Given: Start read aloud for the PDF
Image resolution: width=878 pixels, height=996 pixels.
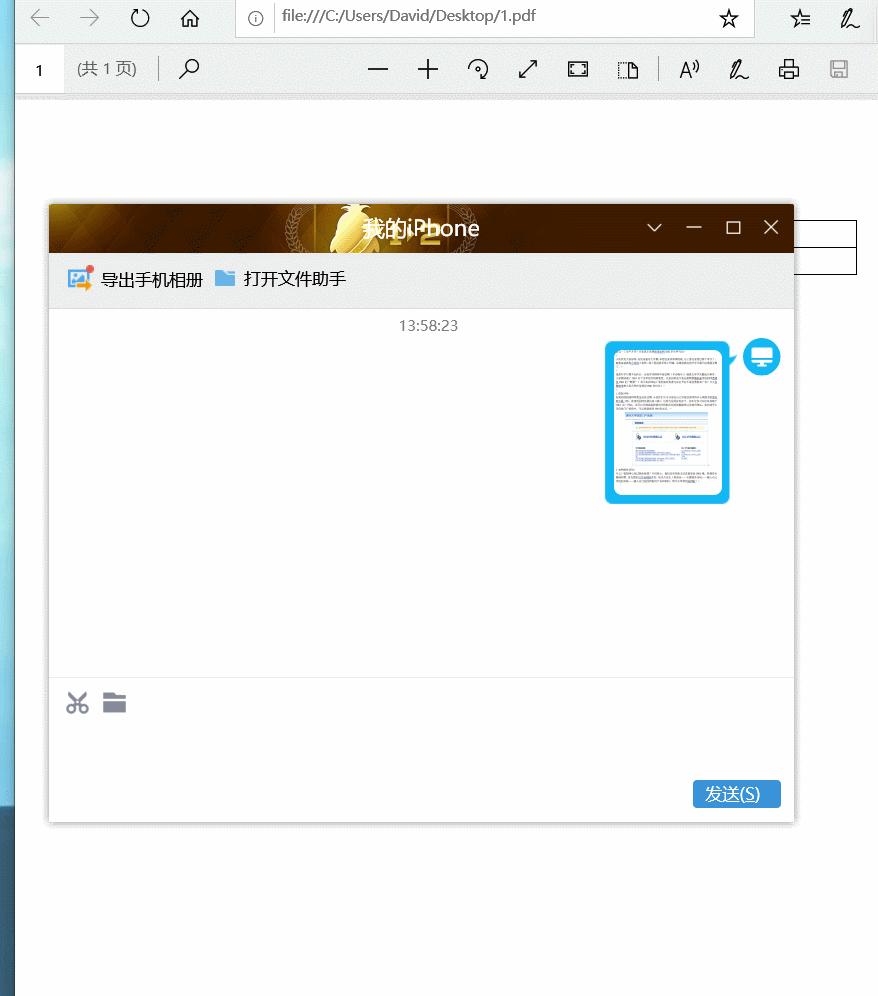Looking at the screenshot, I should click(689, 69).
